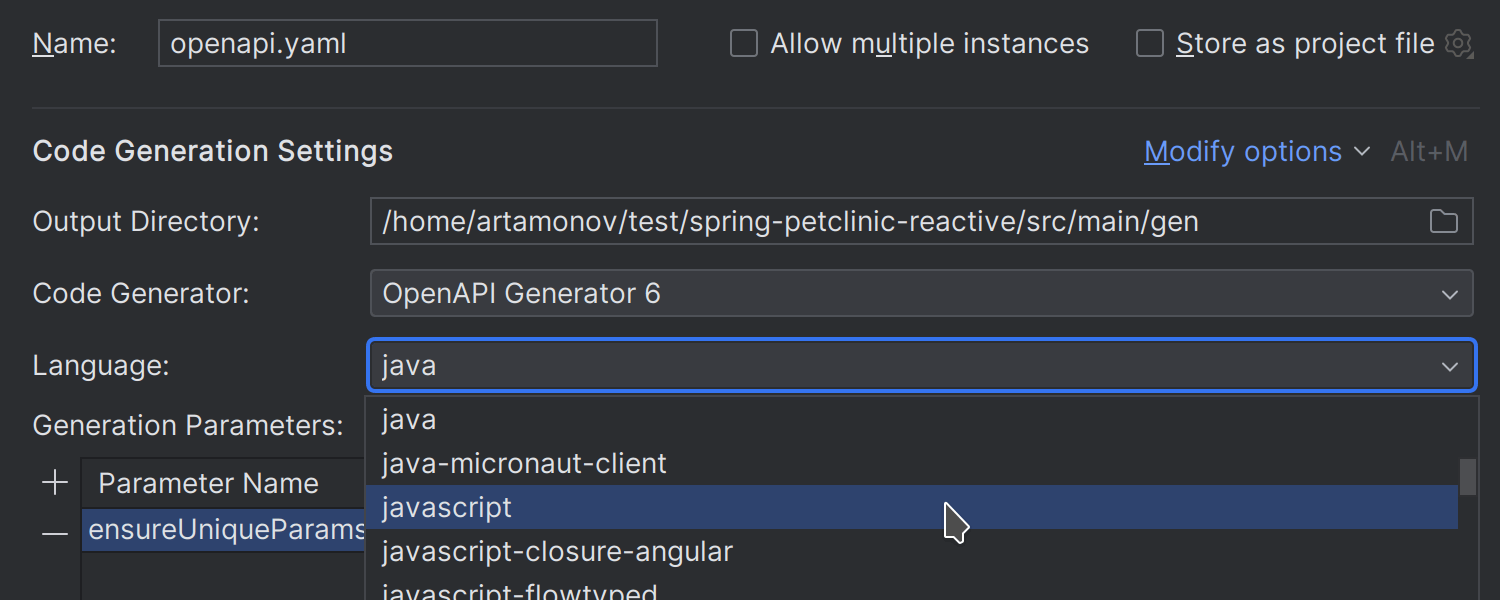The height and width of the screenshot is (600, 1500).
Task: Choose the javascript-flowtyped language option
Action: coord(520,590)
